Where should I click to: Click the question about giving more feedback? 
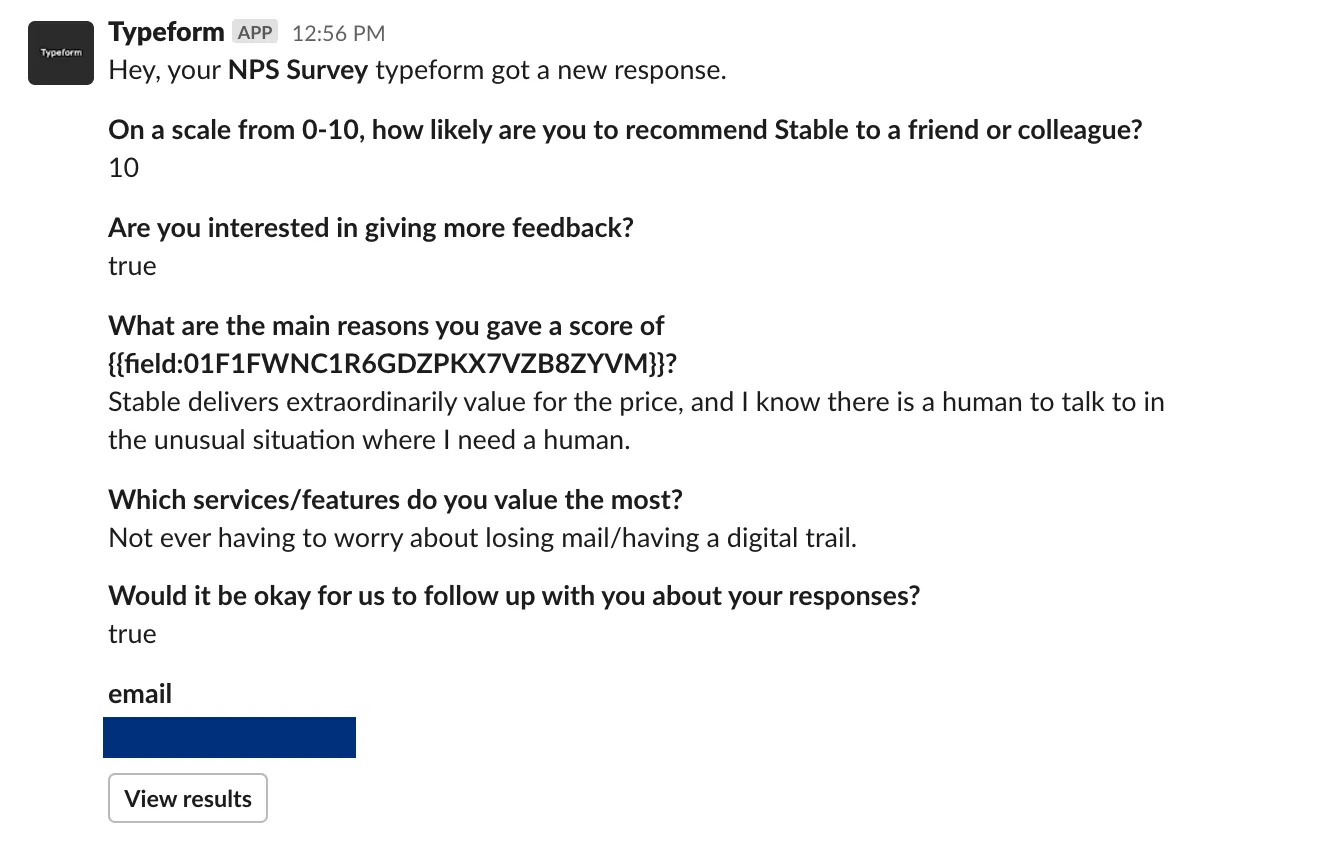(371, 228)
